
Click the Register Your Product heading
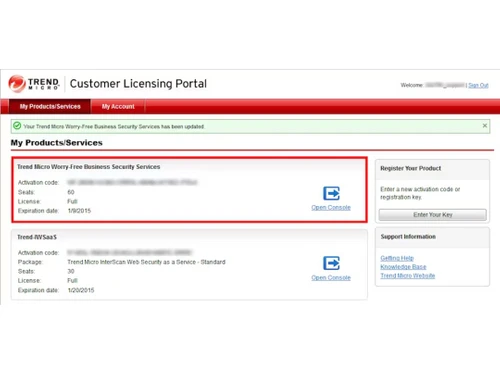point(411,168)
